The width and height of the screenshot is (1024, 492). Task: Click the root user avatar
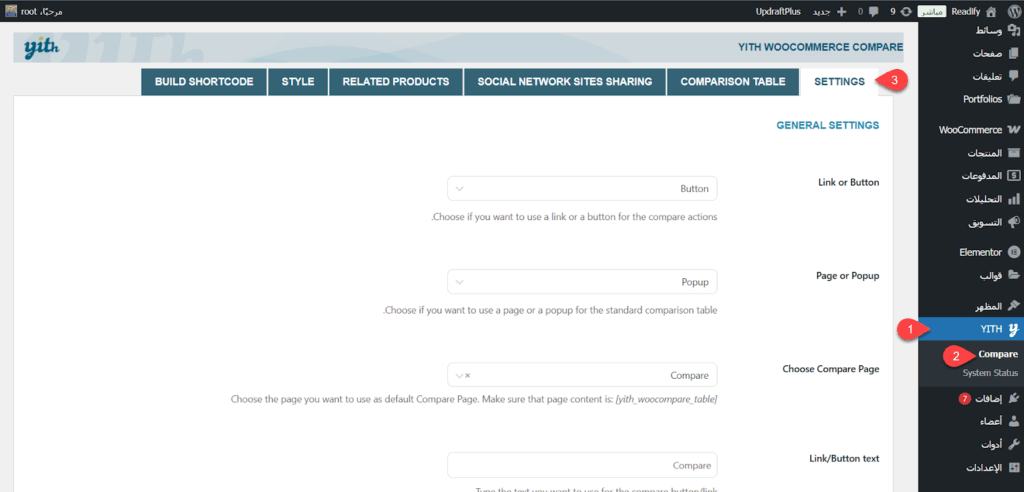[11, 11]
